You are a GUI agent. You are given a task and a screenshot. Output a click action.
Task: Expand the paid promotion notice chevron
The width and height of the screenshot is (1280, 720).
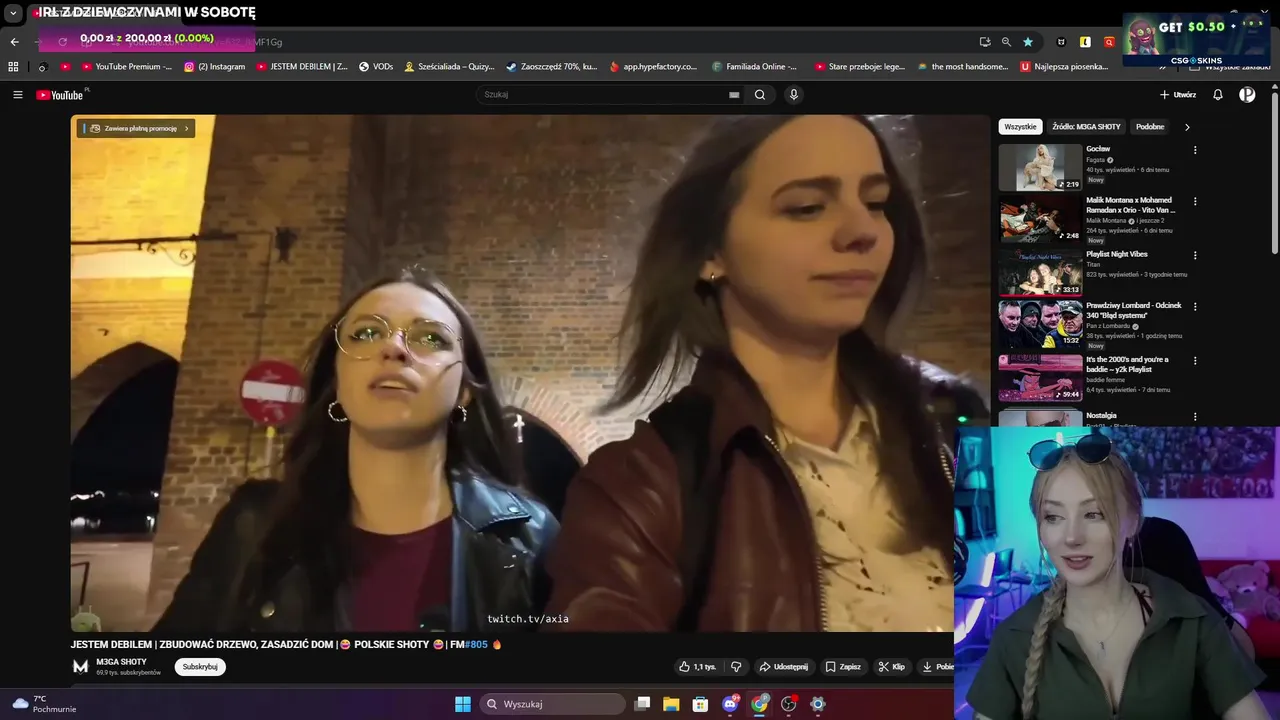tap(186, 128)
